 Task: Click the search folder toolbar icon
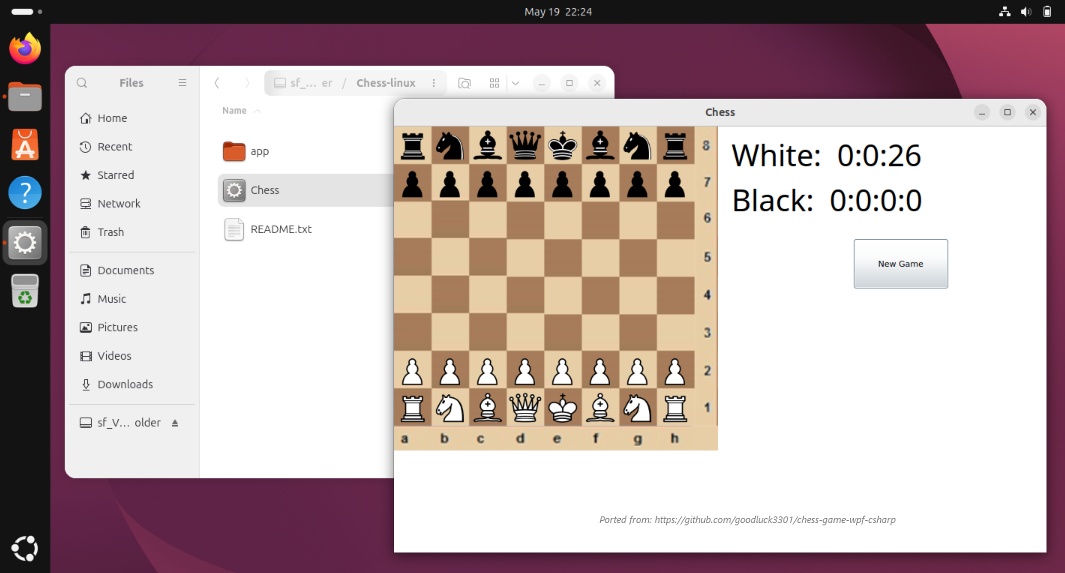465,83
